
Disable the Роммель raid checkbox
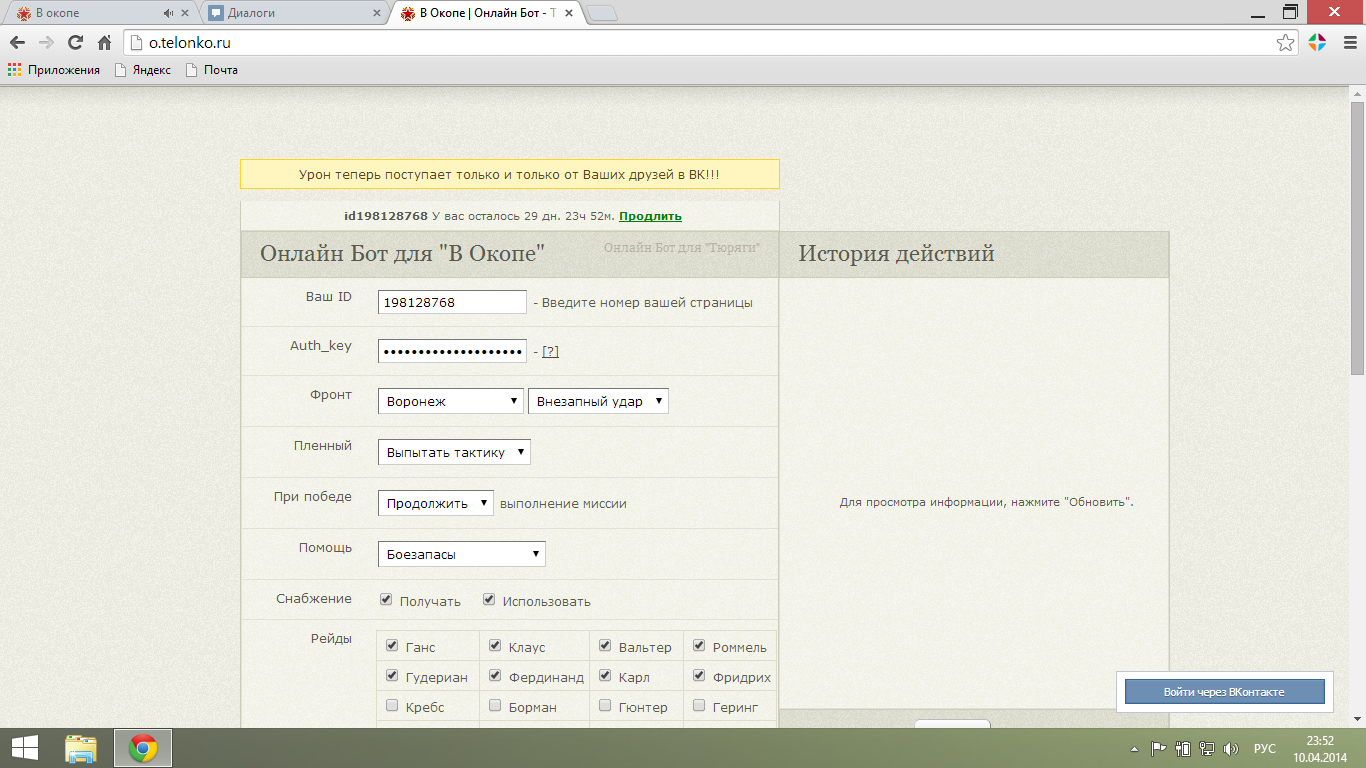[x=699, y=646]
